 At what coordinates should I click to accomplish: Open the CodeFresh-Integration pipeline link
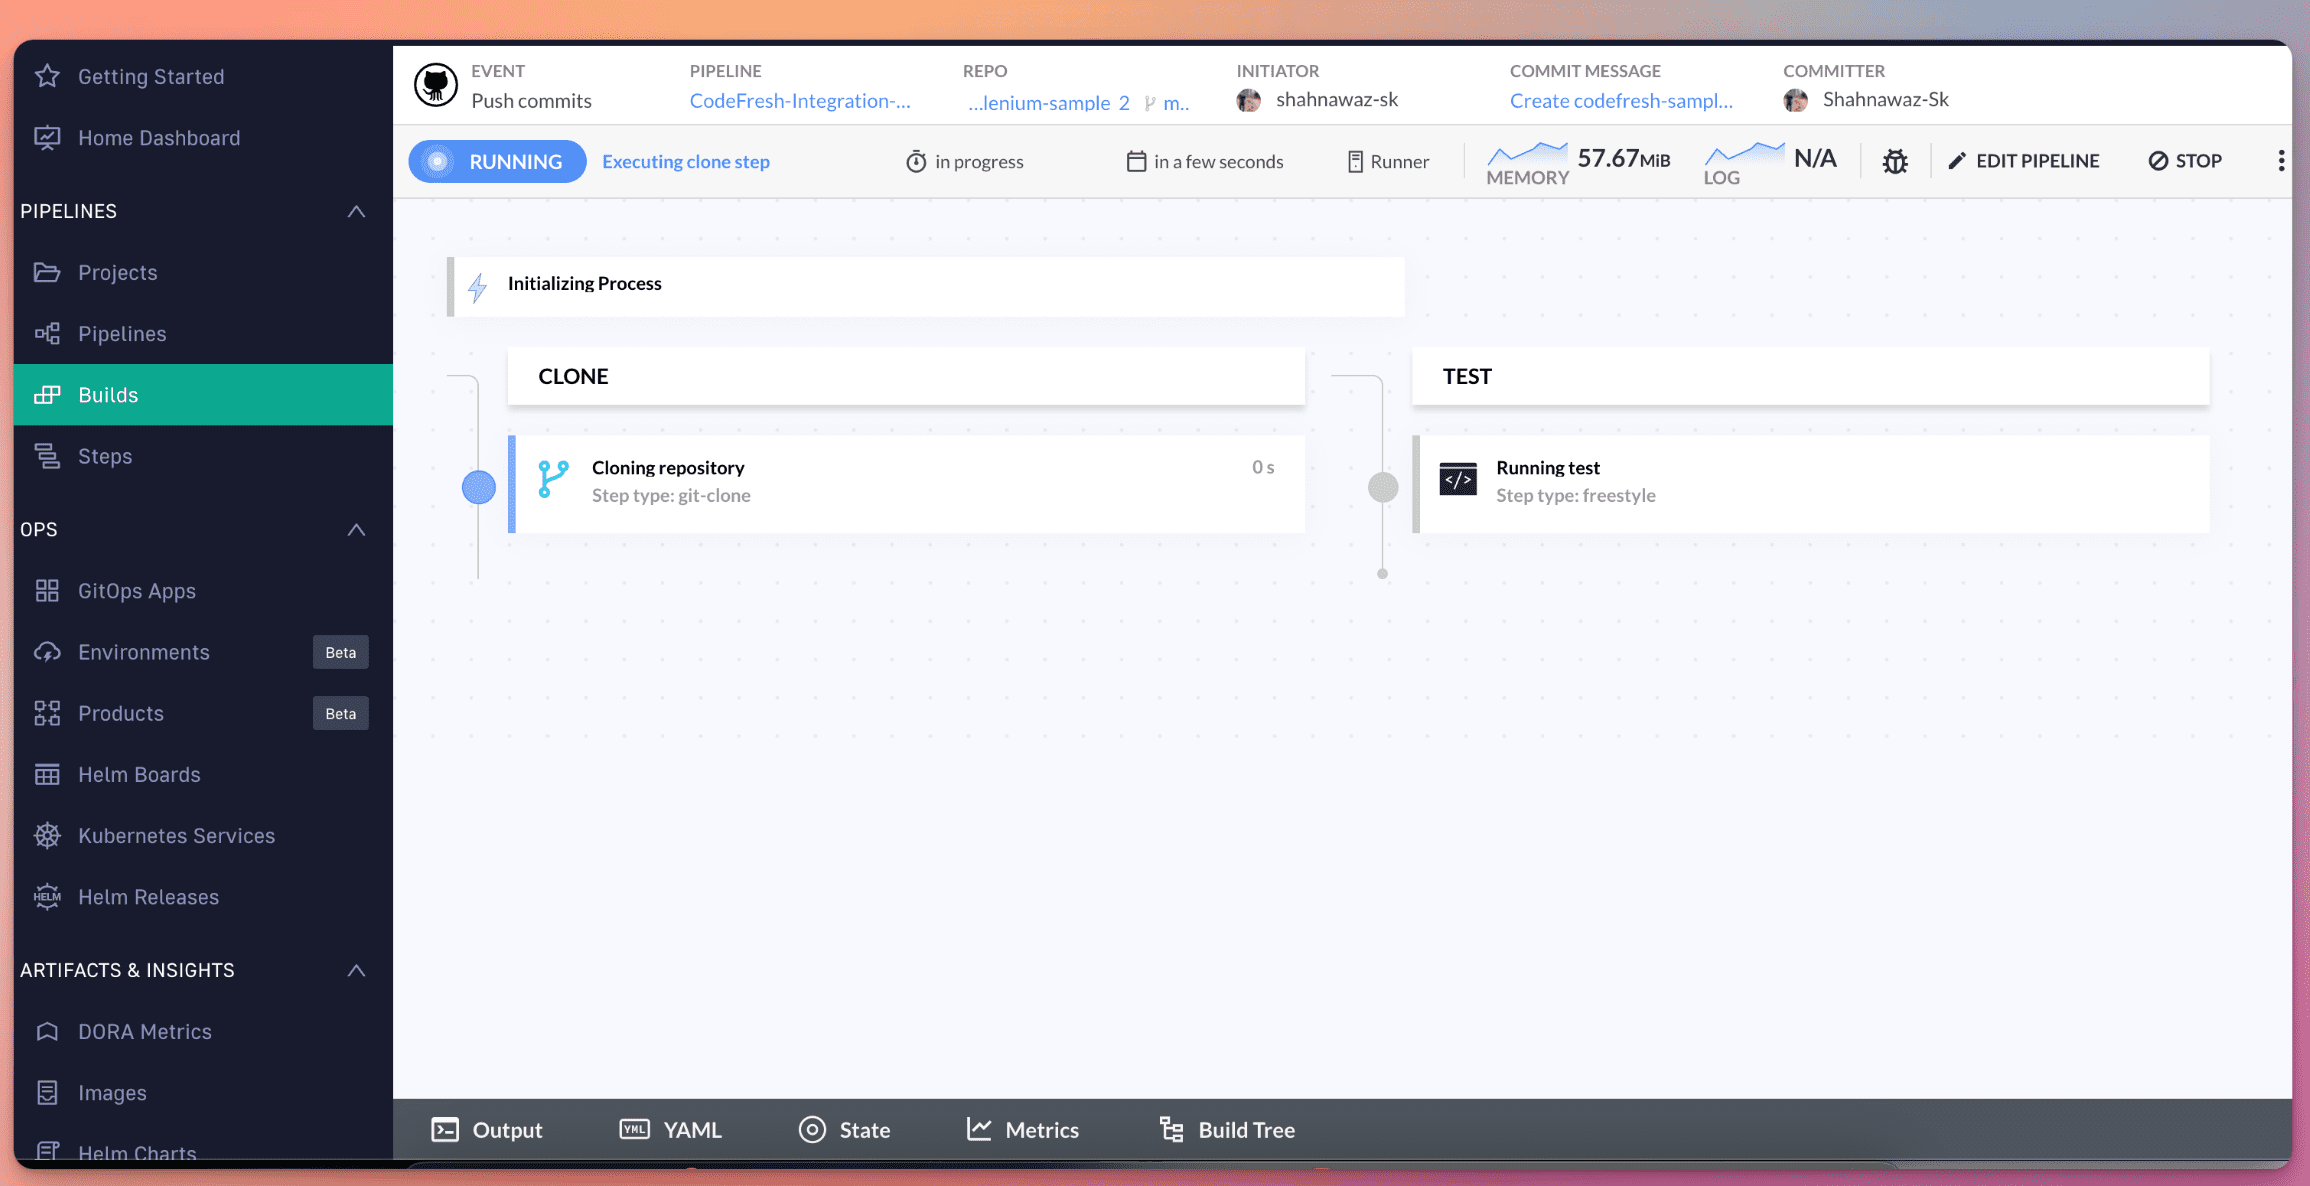click(x=799, y=100)
